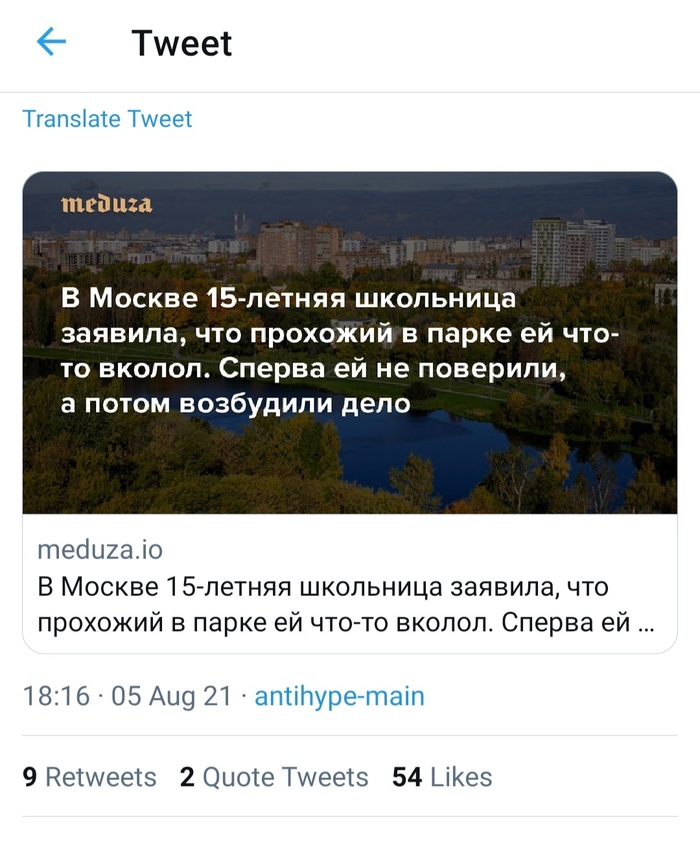700x843 pixels.
Task: Click the Translate Tweet link
Action: pyautogui.click(x=107, y=119)
